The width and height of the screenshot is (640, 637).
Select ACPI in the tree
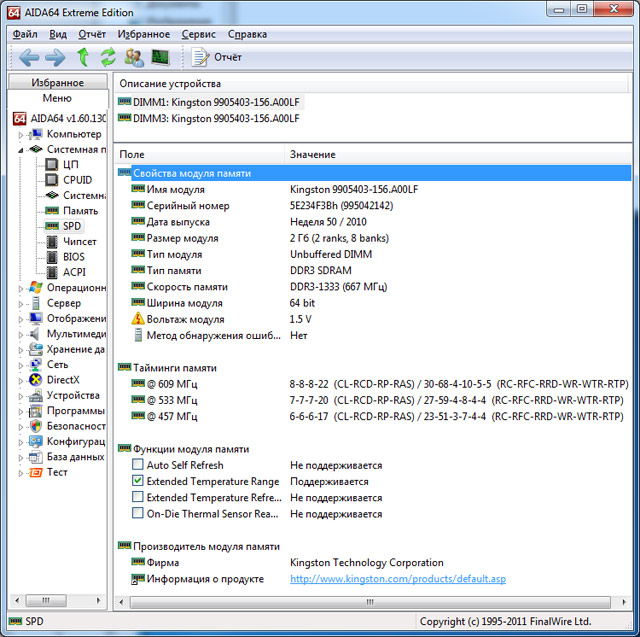click(74, 272)
